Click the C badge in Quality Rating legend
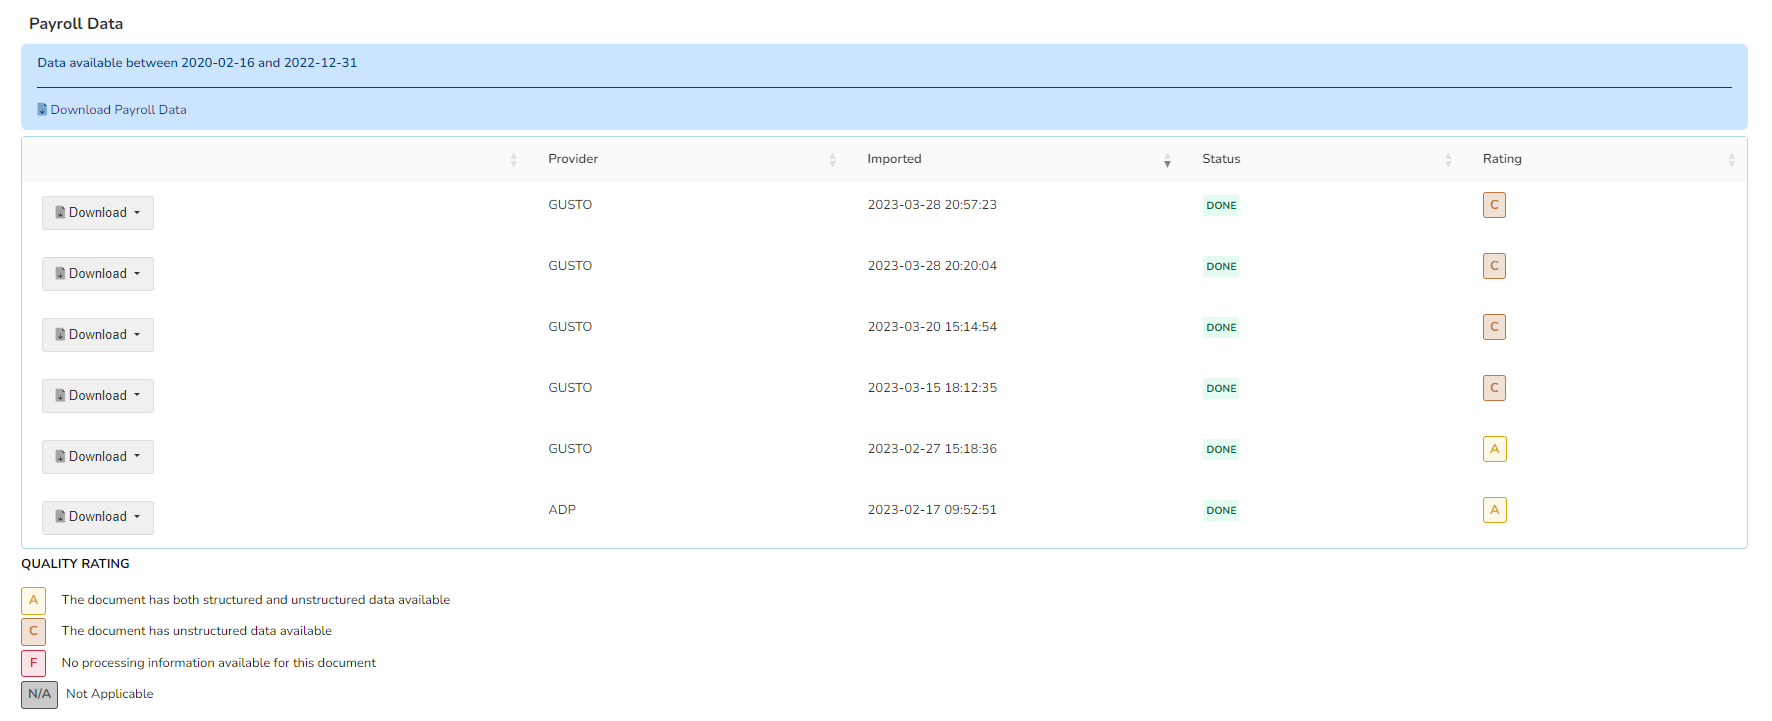This screenshot has height=721, width=1772. [x=33, y=631]
